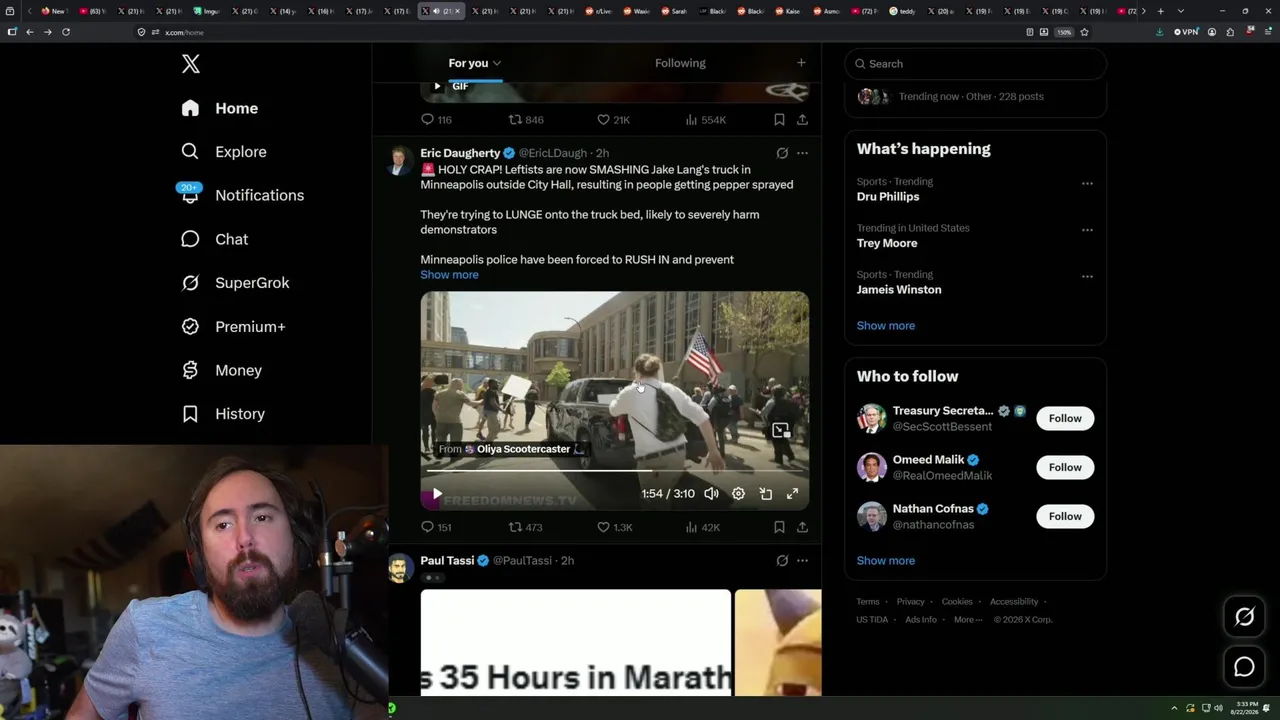This screenshot has height=720, width=1280.
Task: Click the plus icon beside Following tab
Action: (x=801, y=63)
